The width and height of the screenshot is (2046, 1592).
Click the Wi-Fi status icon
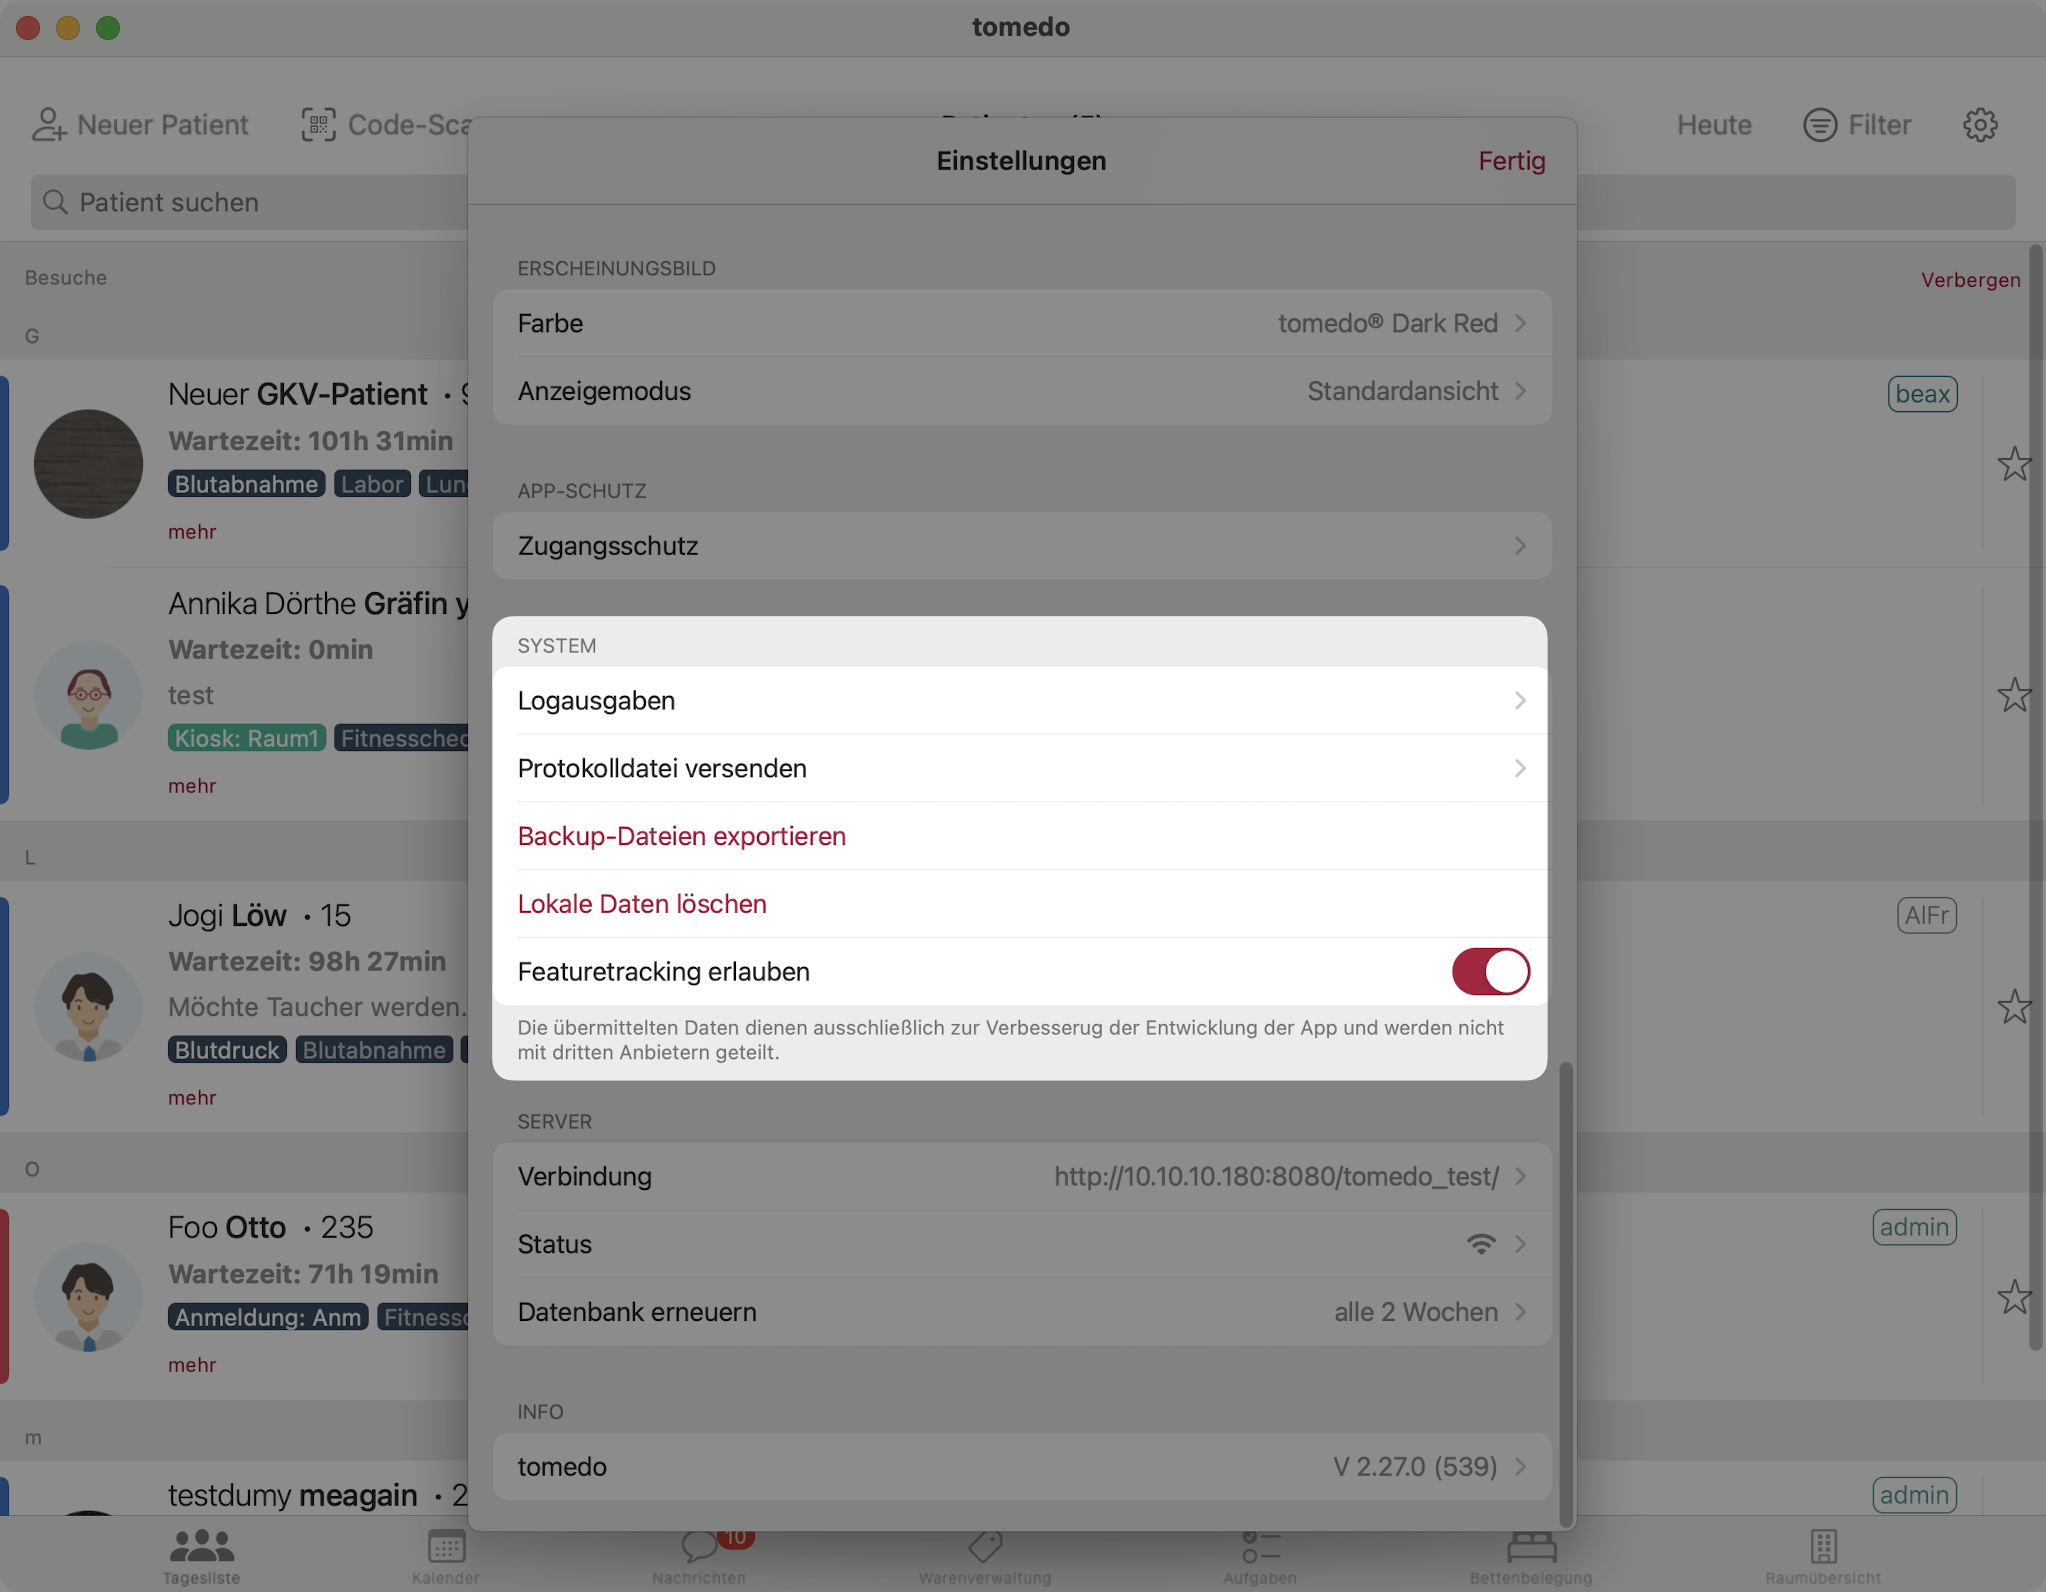pyautogui.click(x=1481, y=1244)
